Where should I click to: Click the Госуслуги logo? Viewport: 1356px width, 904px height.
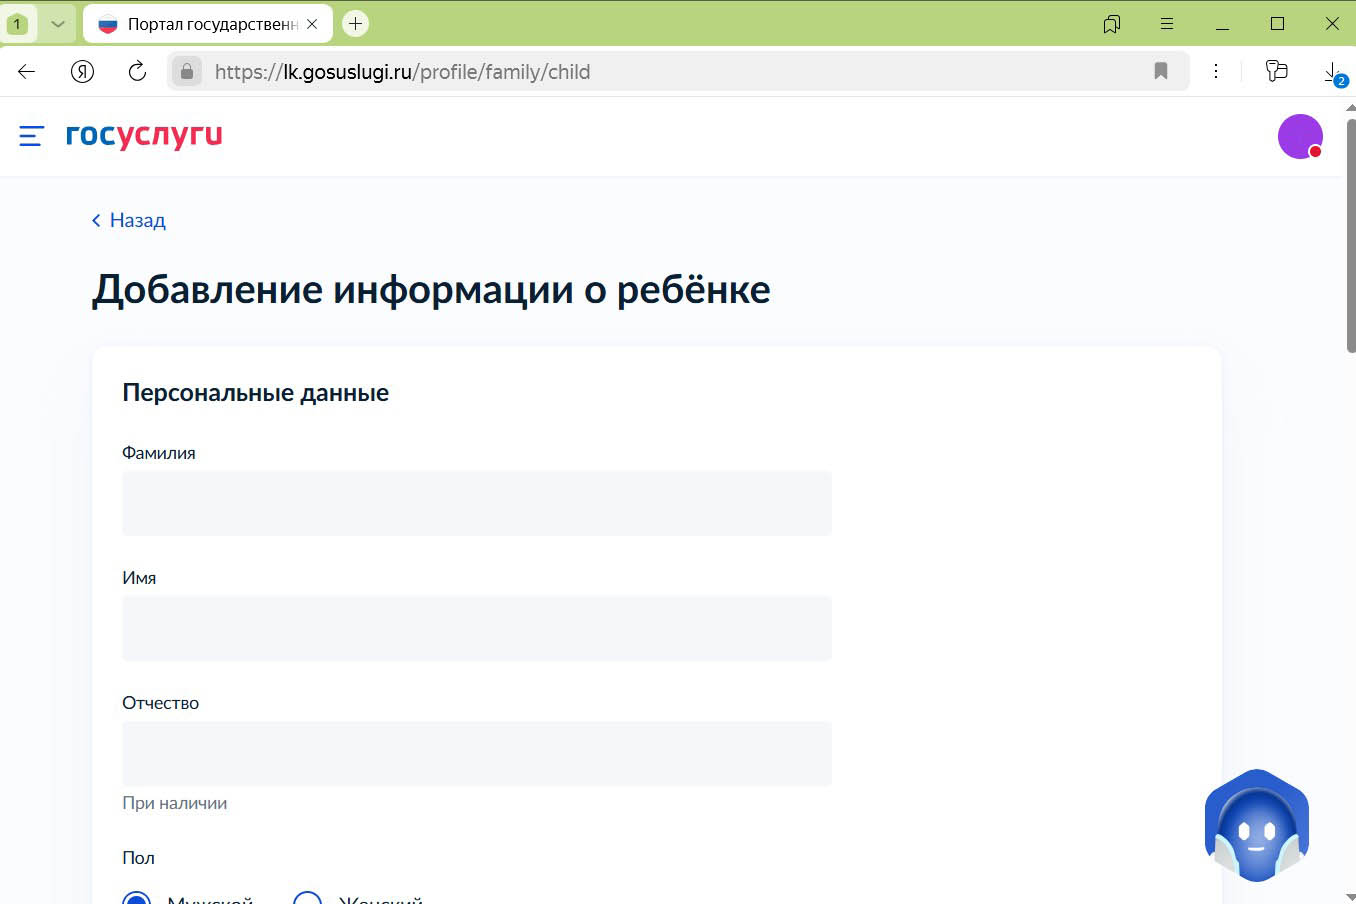tap(143, 136)
